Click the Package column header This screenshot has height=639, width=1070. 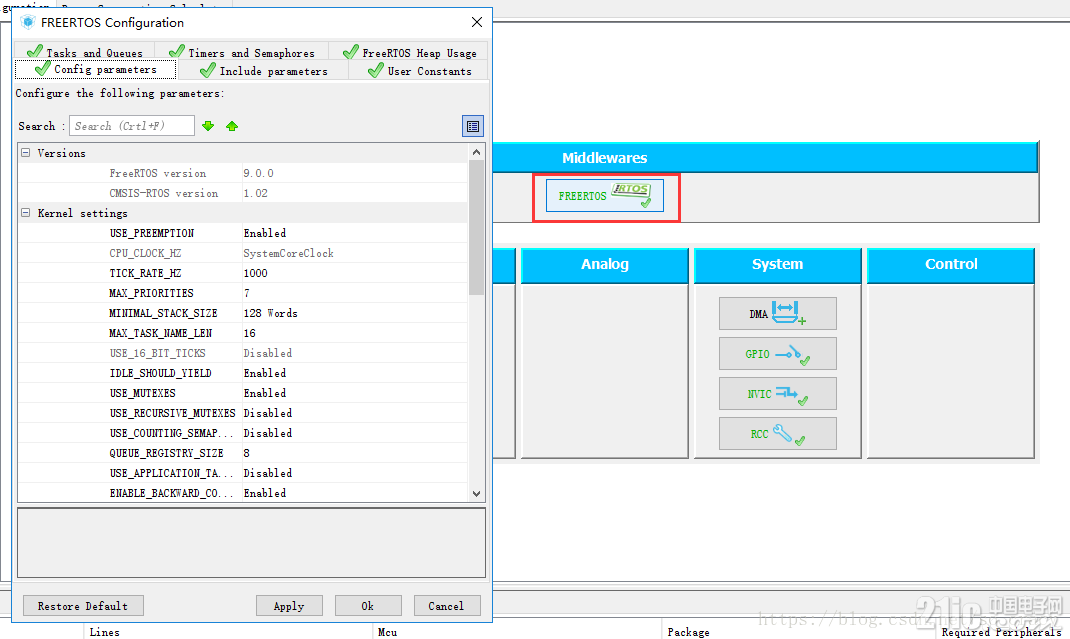[x=689, y=632]
